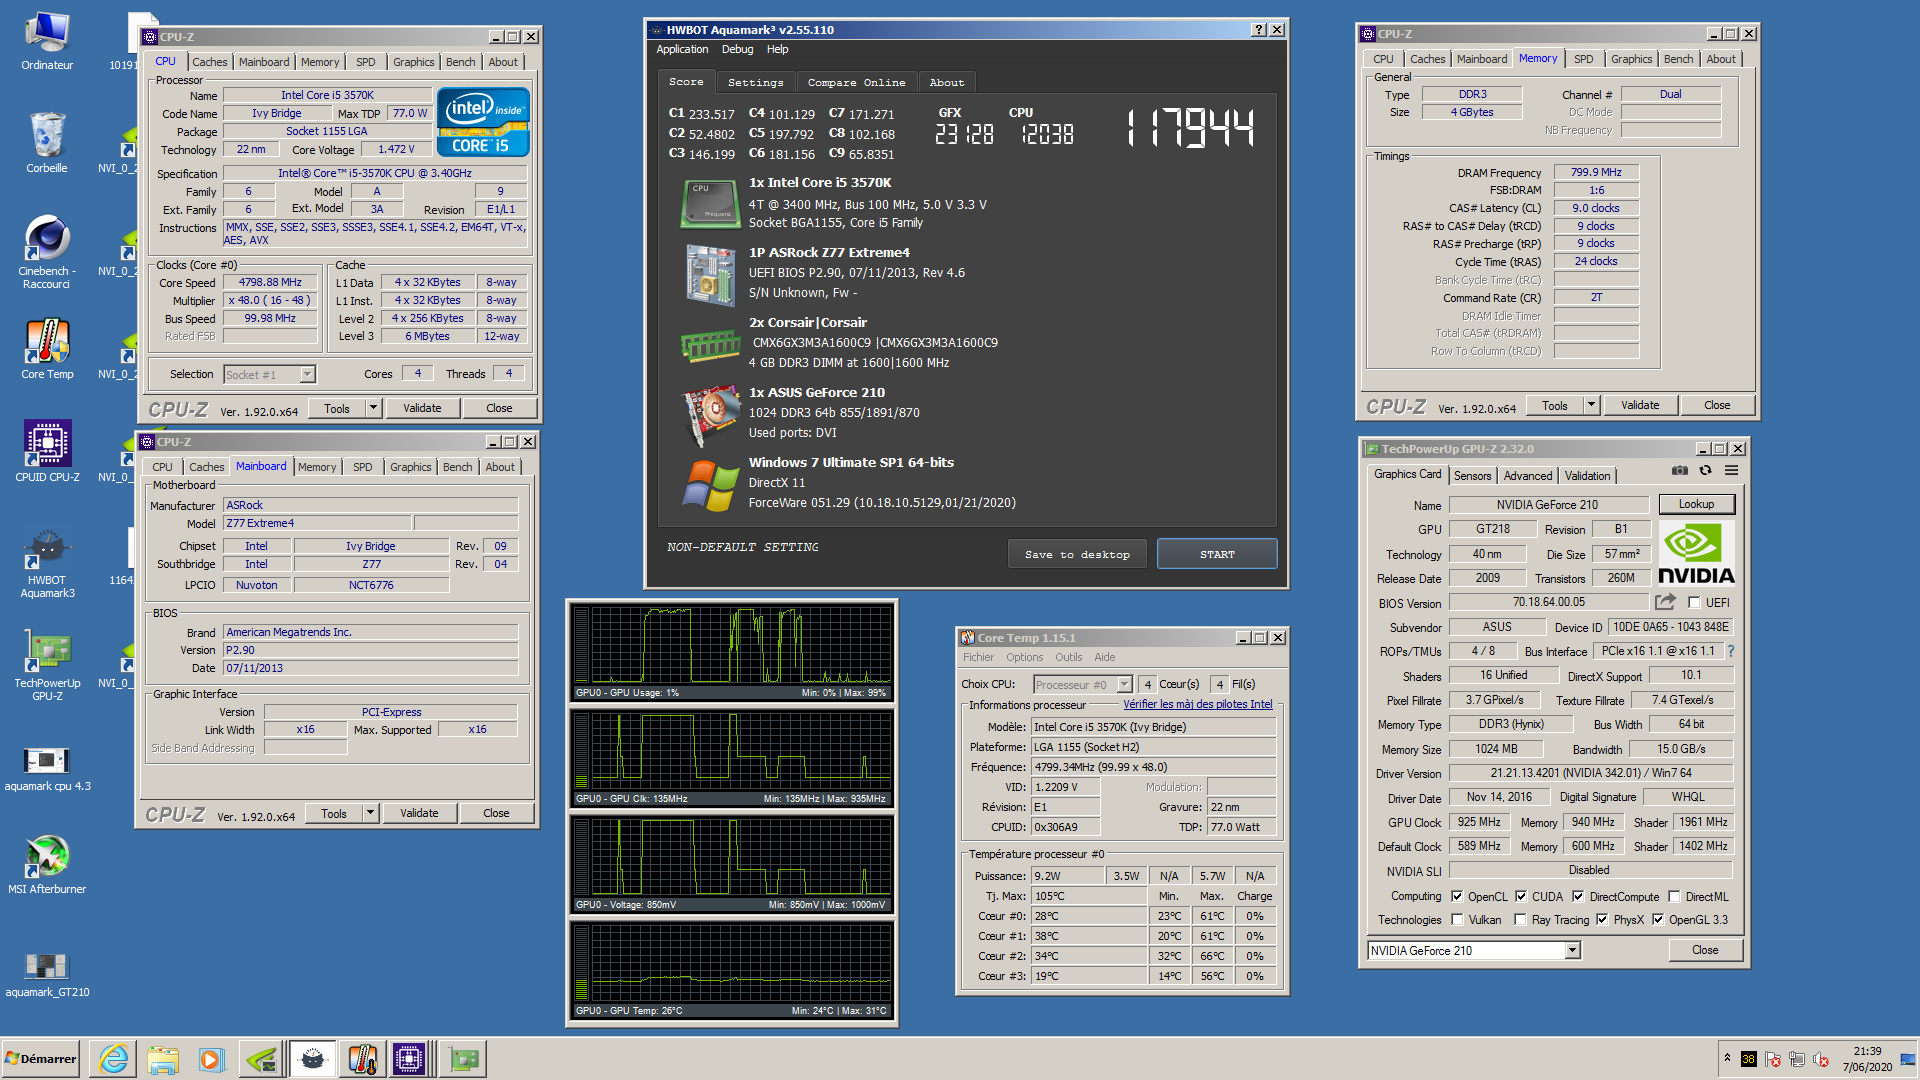Image resolution: width=1920 pixels, height=1080 pixels.
Task: Open Processeur #0 dropdown in Core Temp
Action: click(1082, 684)
